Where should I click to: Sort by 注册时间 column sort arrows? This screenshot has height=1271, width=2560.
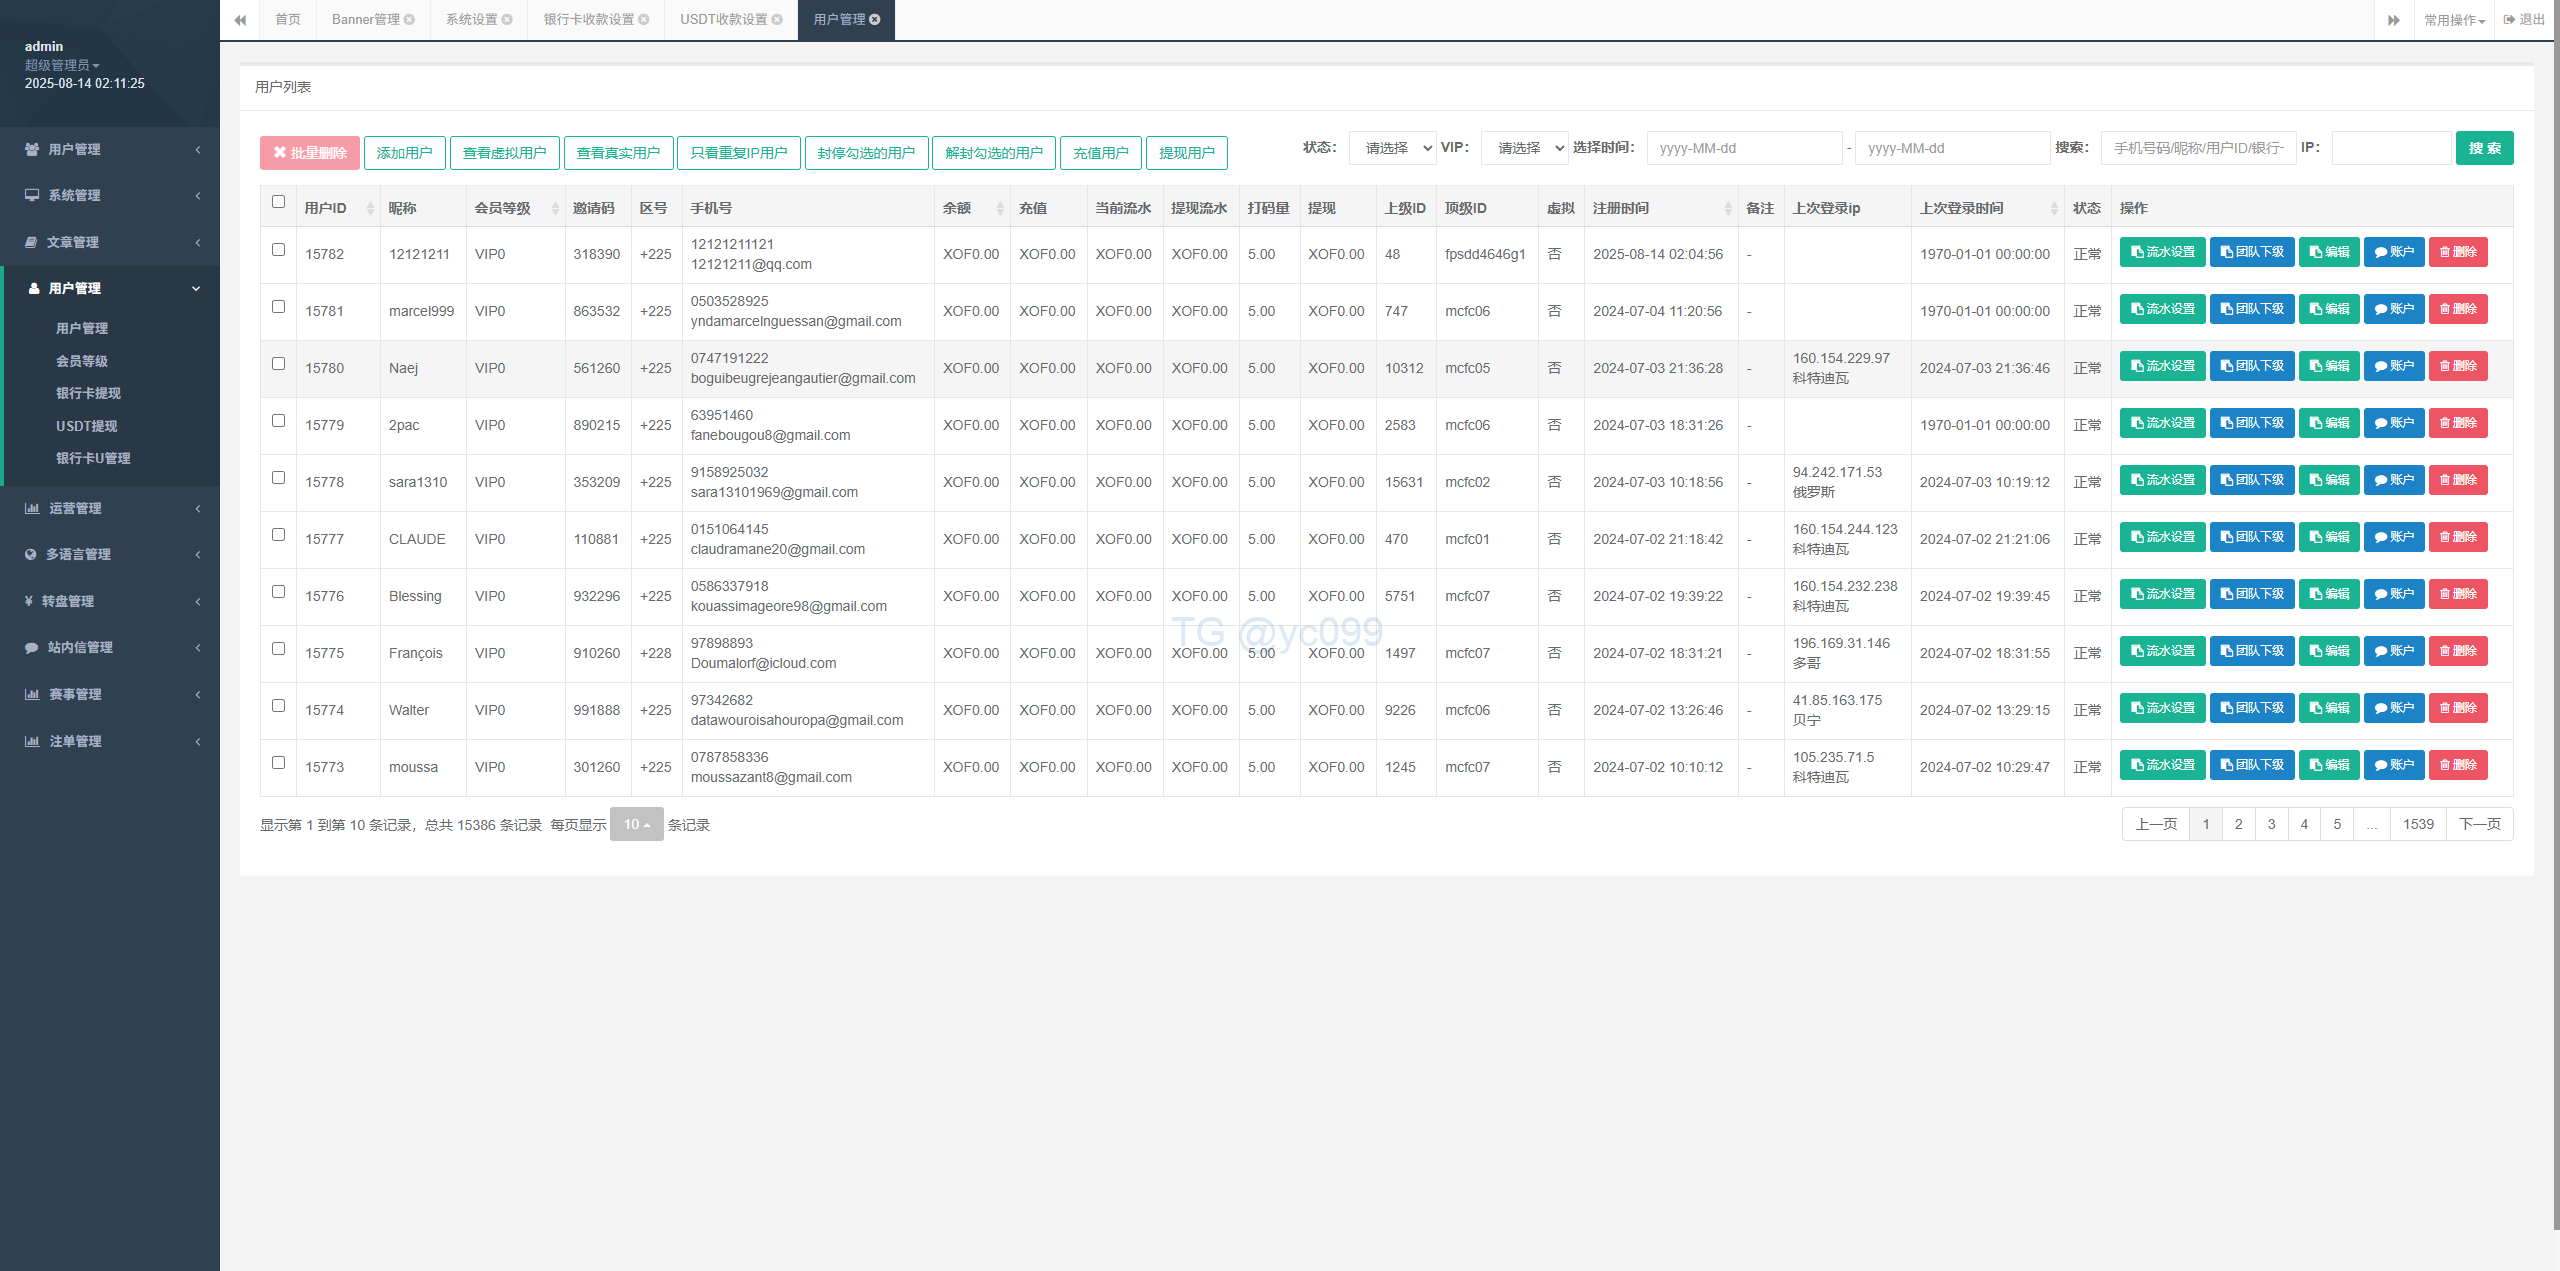[x=1728, y=209]
